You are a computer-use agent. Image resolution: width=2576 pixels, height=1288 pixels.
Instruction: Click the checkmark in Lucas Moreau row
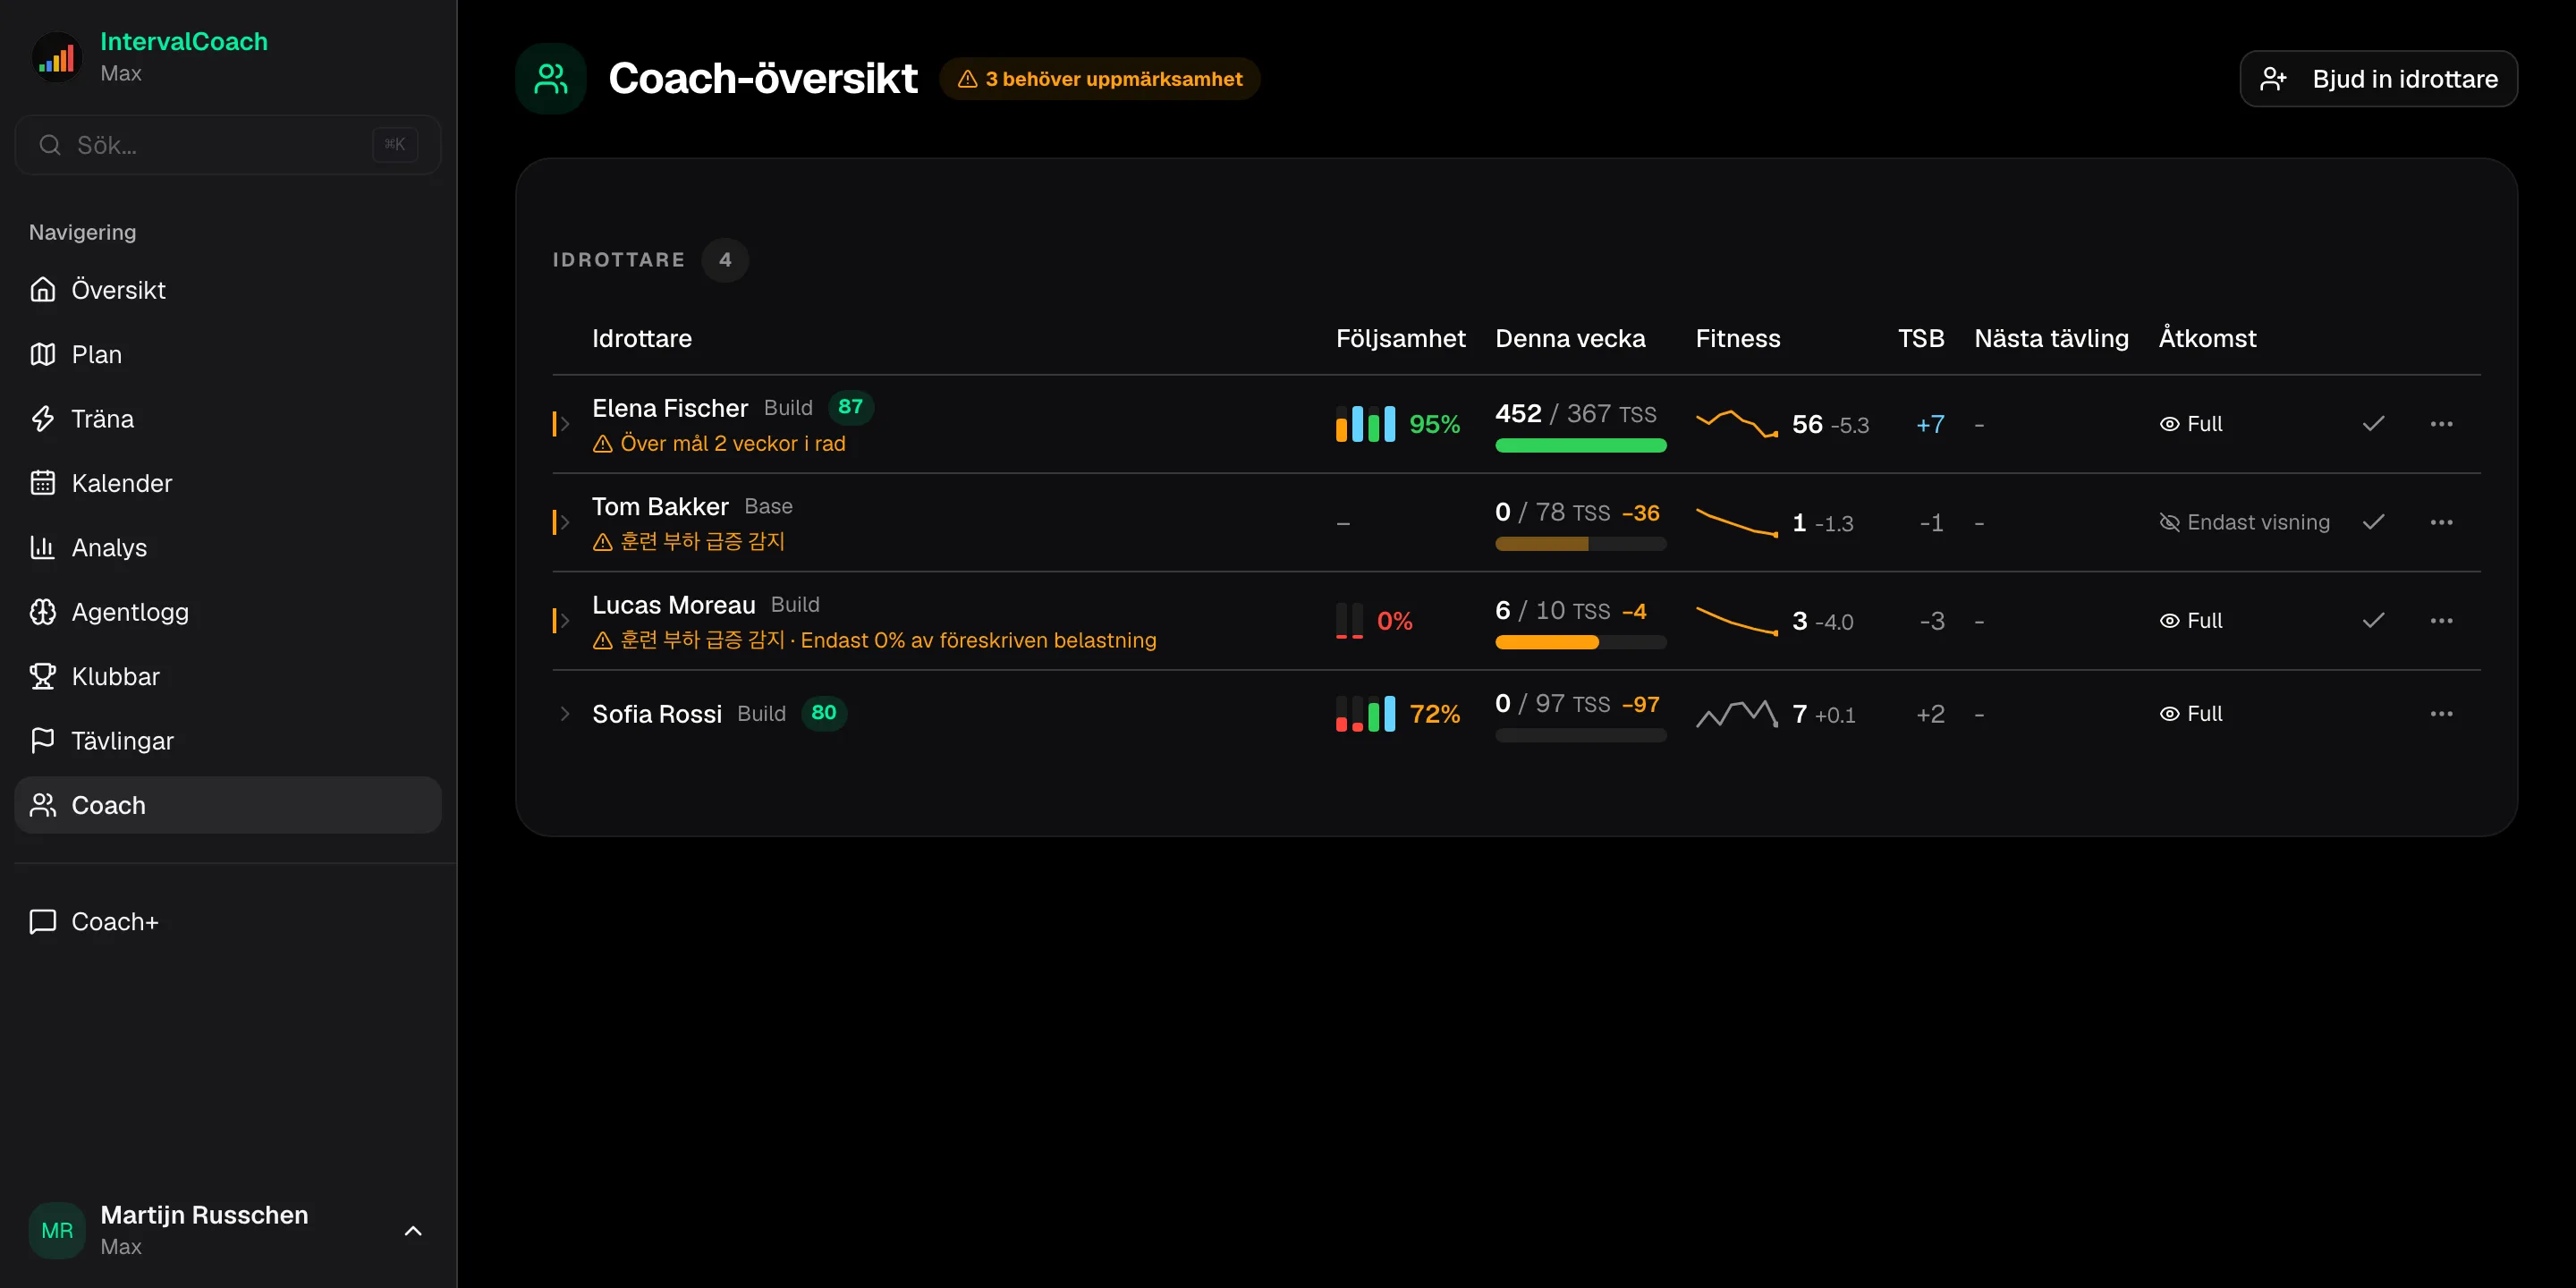(x=2373, y=621)
